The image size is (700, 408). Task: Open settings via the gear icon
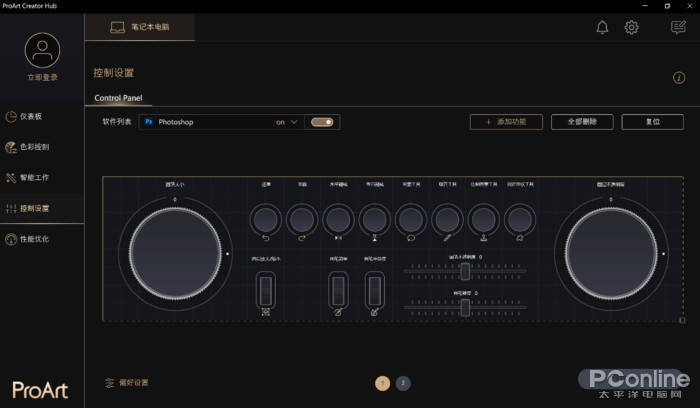[x=632, y=27]
